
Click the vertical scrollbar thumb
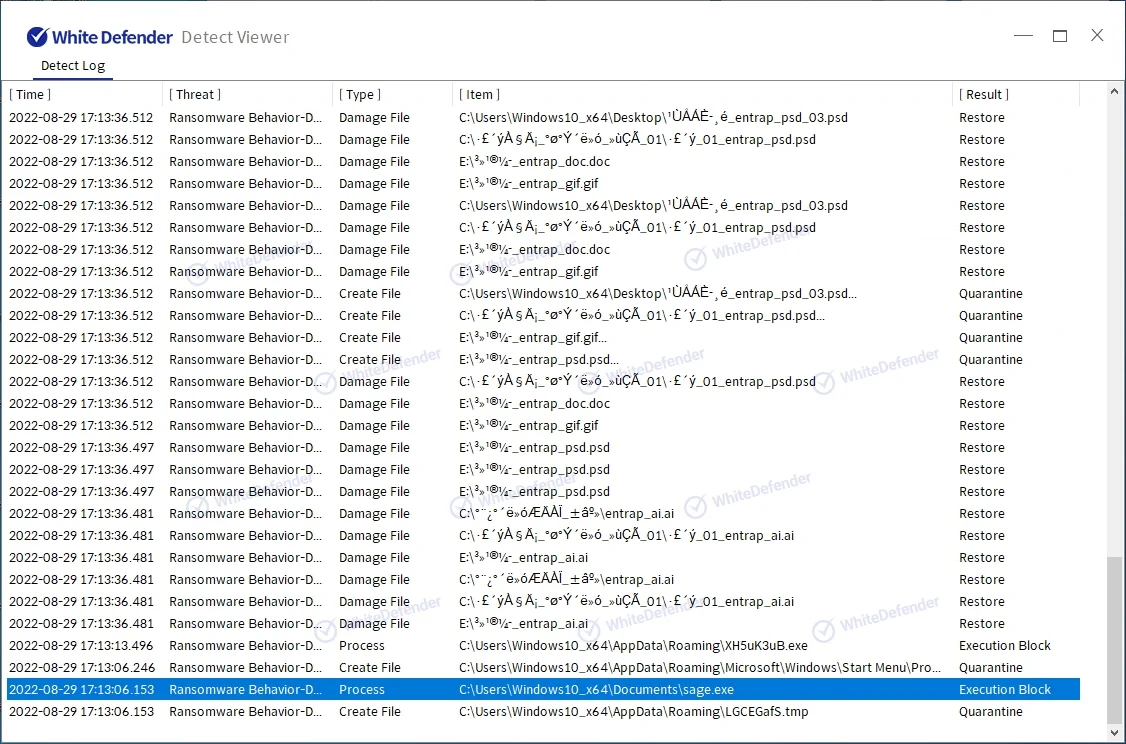click(1116, 640)
